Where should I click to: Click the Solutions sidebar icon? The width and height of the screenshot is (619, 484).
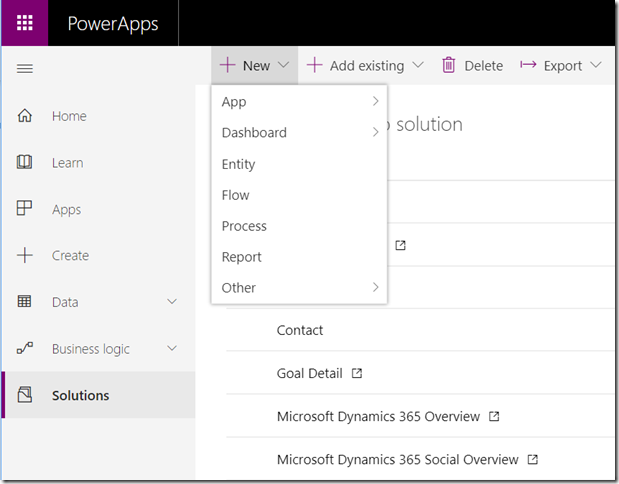tap(25, 395)
